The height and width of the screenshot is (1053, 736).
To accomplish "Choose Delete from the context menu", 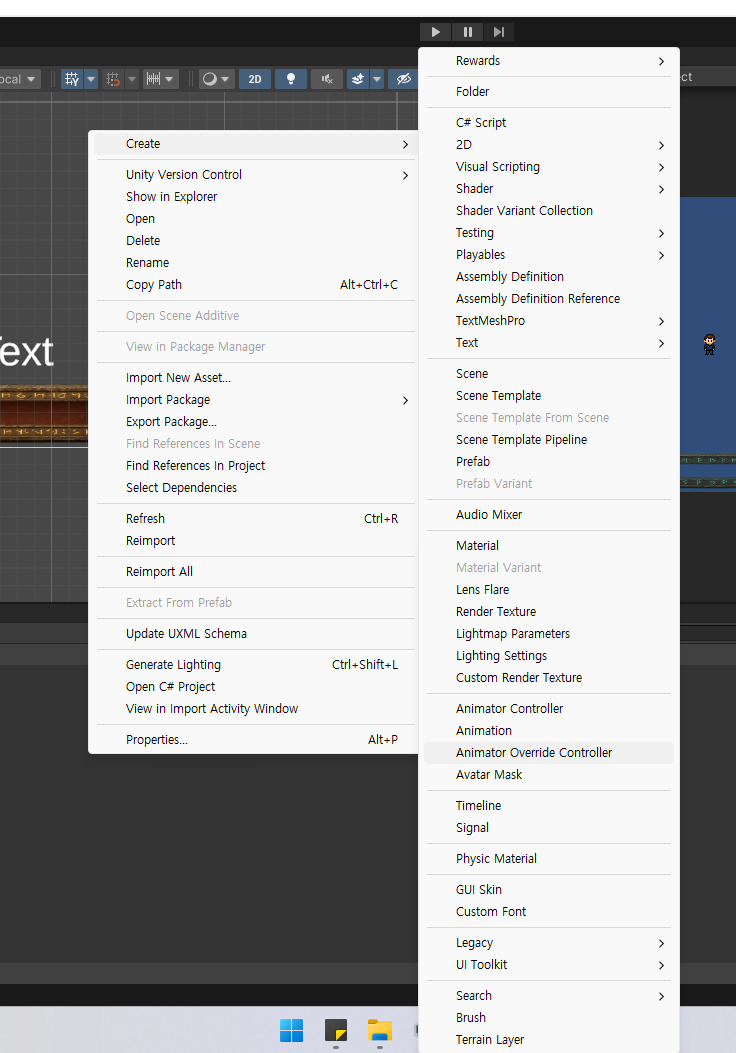I will (255, 240).
